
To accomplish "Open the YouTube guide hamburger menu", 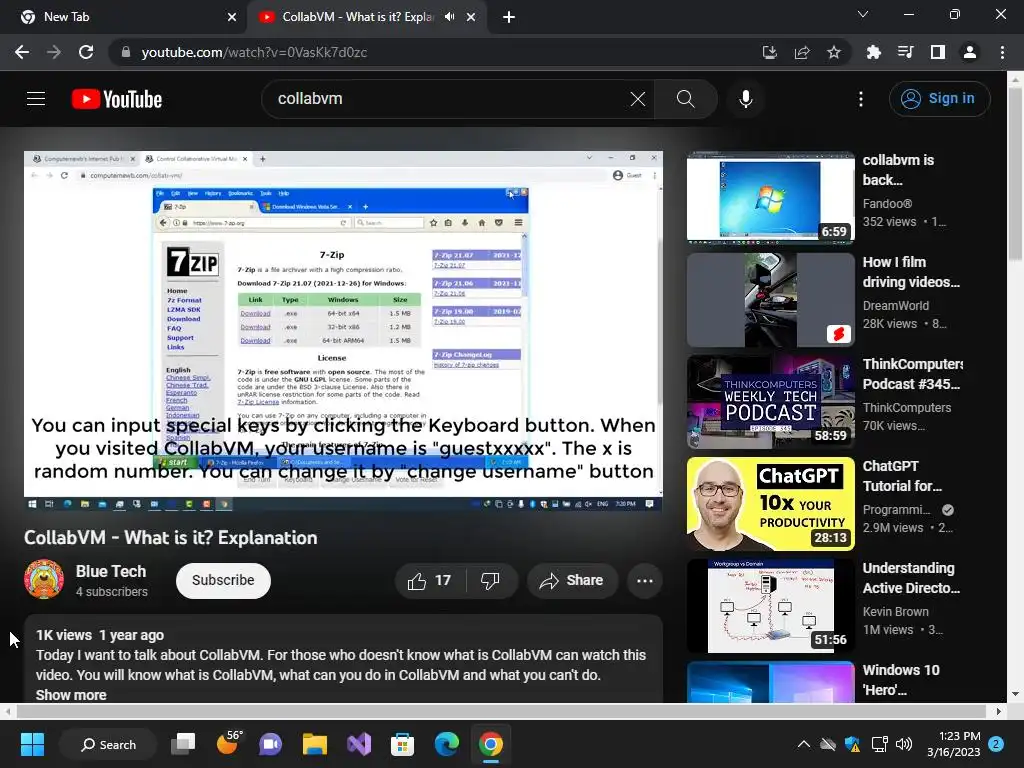I will coord(36,99).
